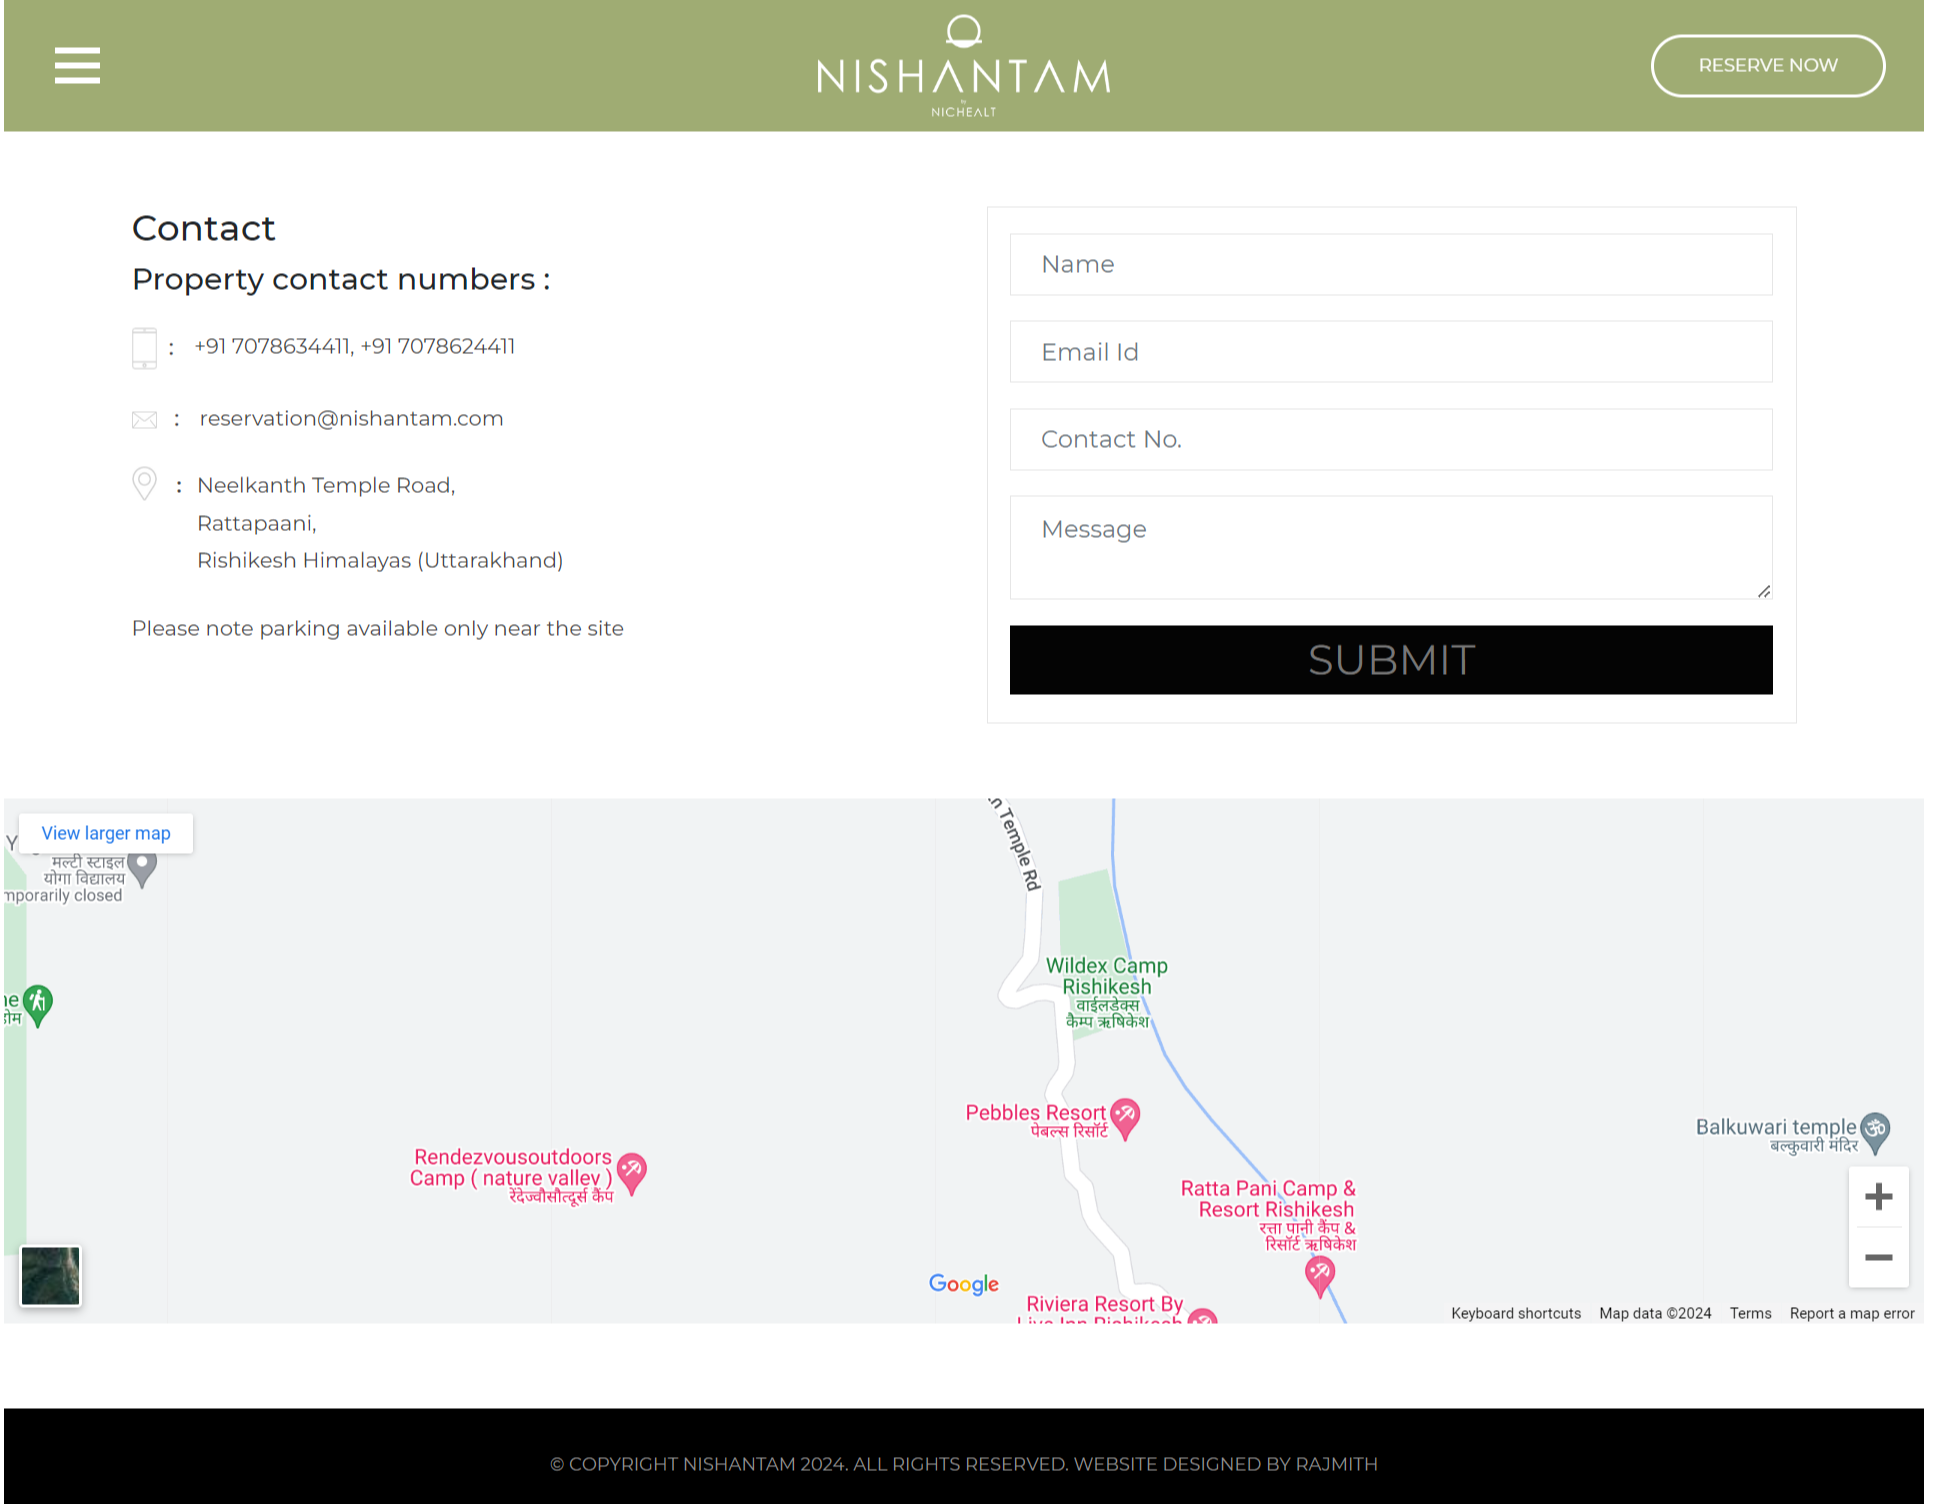1934x1504 pixels.
Task: Click the phone icon beside contact numbers
Action: coord(144,346)
